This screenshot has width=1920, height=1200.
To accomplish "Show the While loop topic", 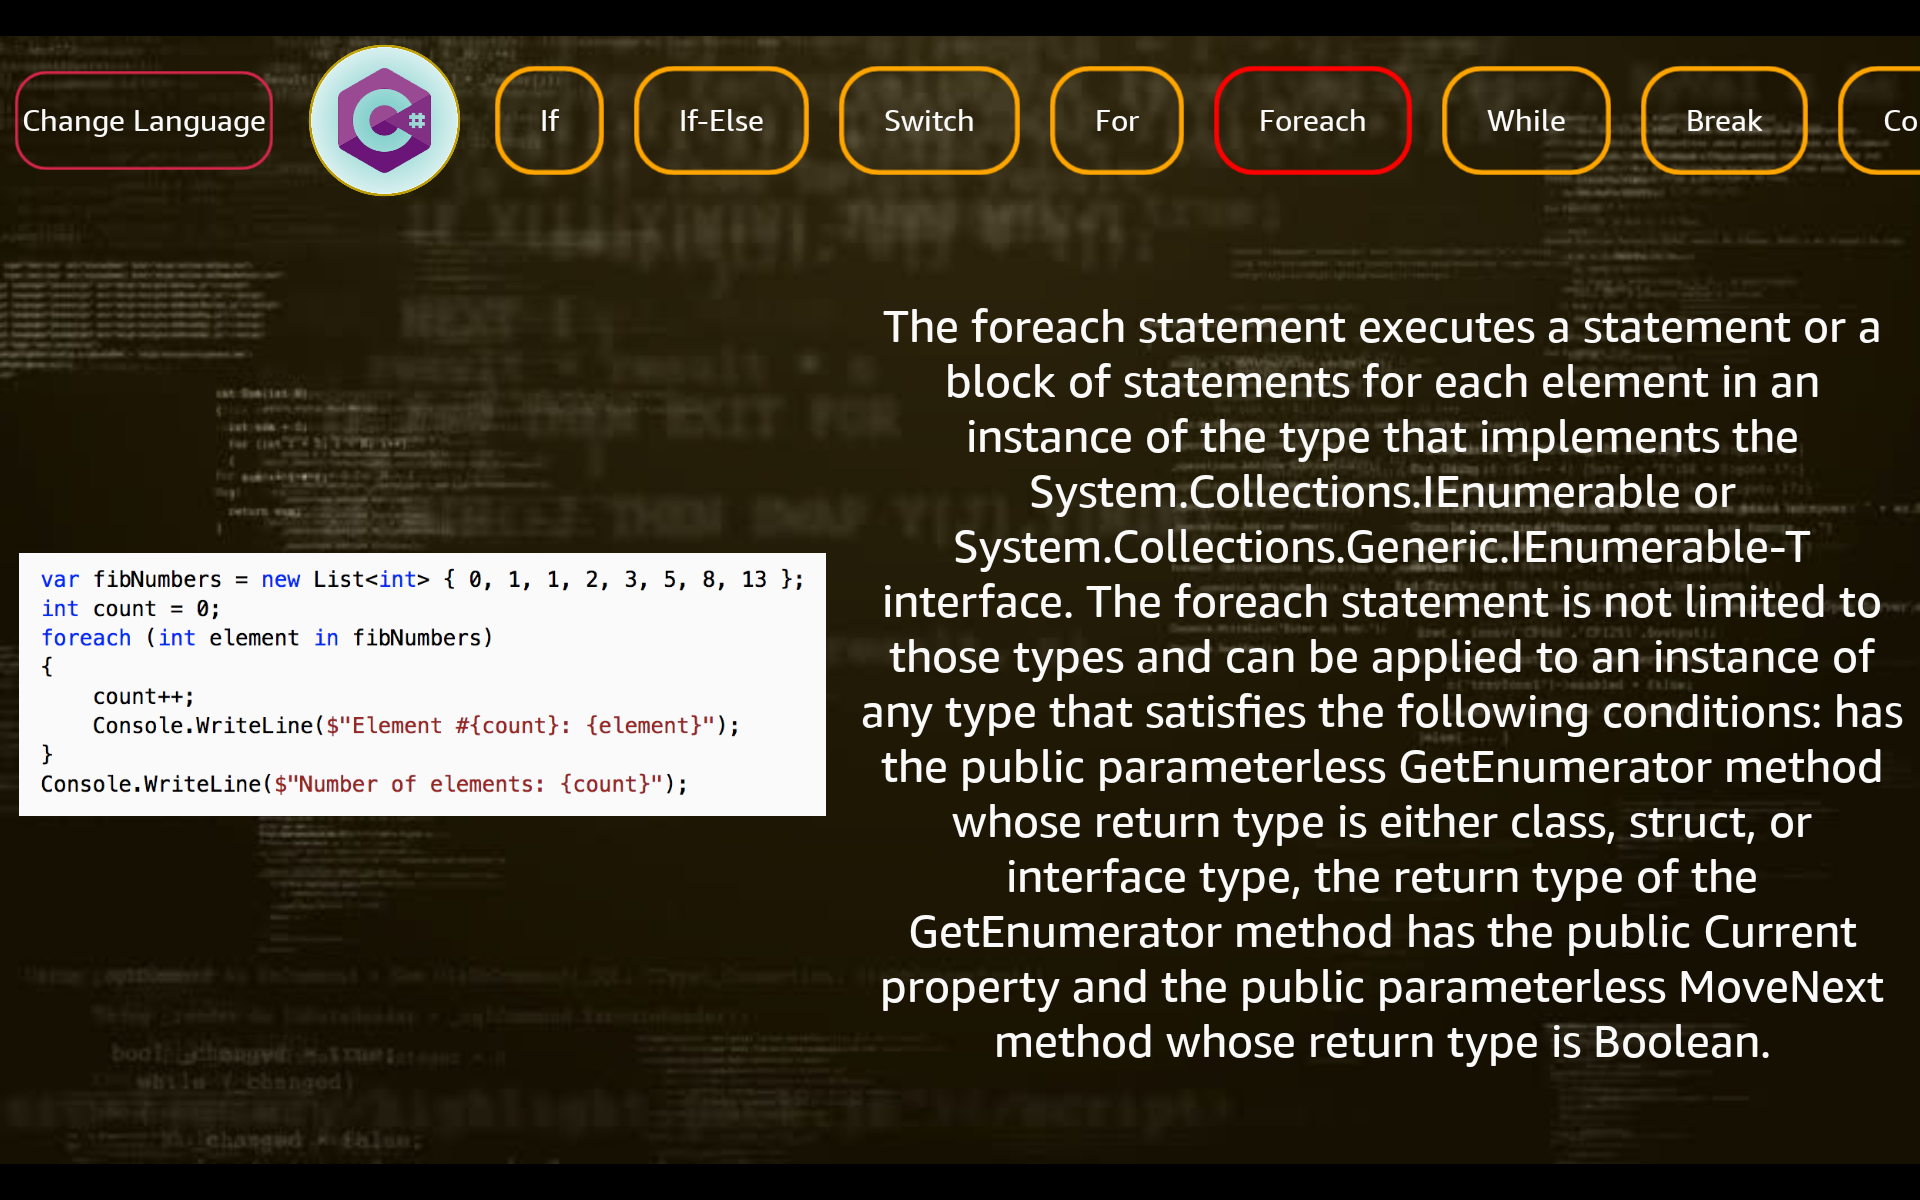I will pyautogui.click(x=1525, y=121).
